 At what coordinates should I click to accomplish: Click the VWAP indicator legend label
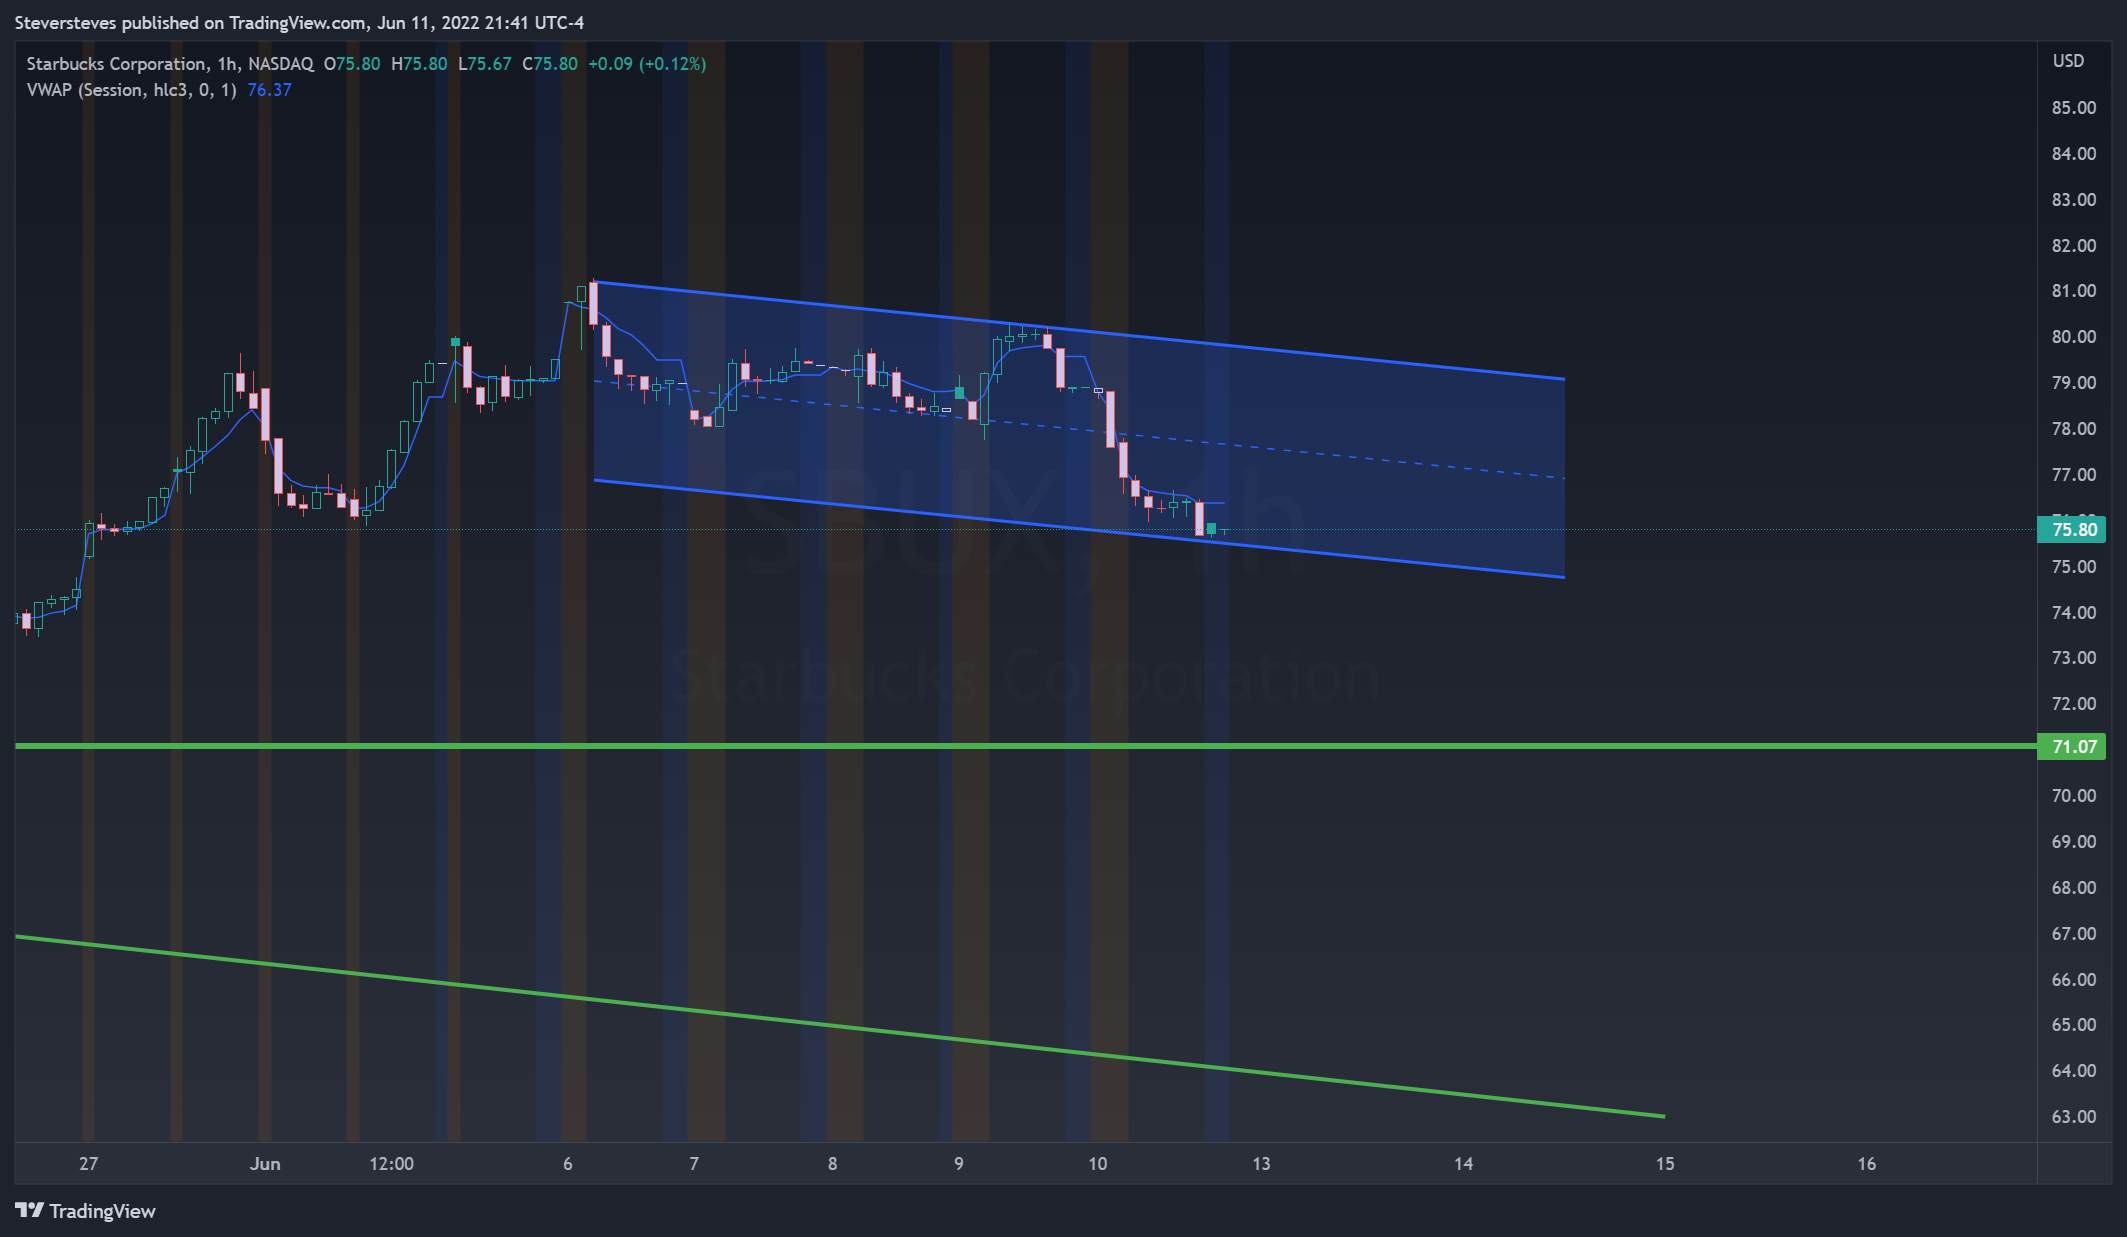pos(132,89)
